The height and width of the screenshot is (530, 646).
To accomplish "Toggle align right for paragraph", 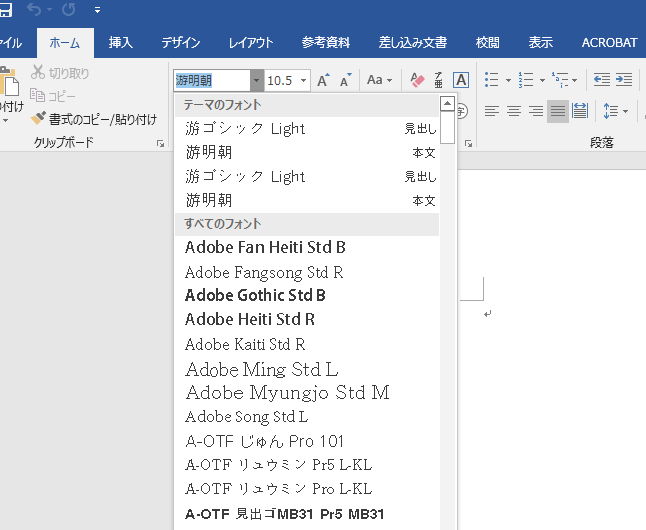I will coord(536,111).
